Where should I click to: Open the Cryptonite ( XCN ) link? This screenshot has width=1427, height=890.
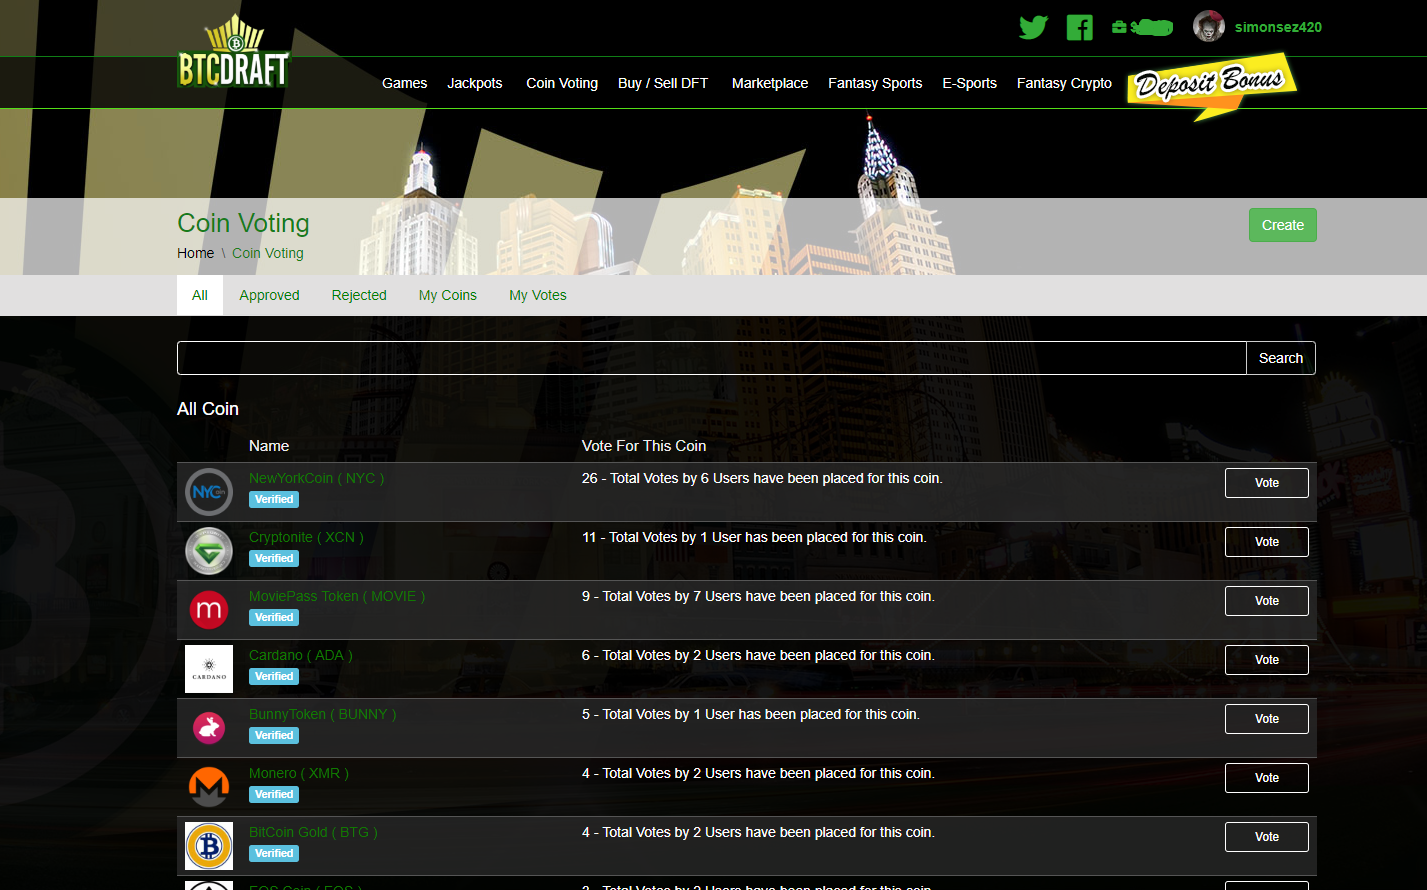point(306,537)
